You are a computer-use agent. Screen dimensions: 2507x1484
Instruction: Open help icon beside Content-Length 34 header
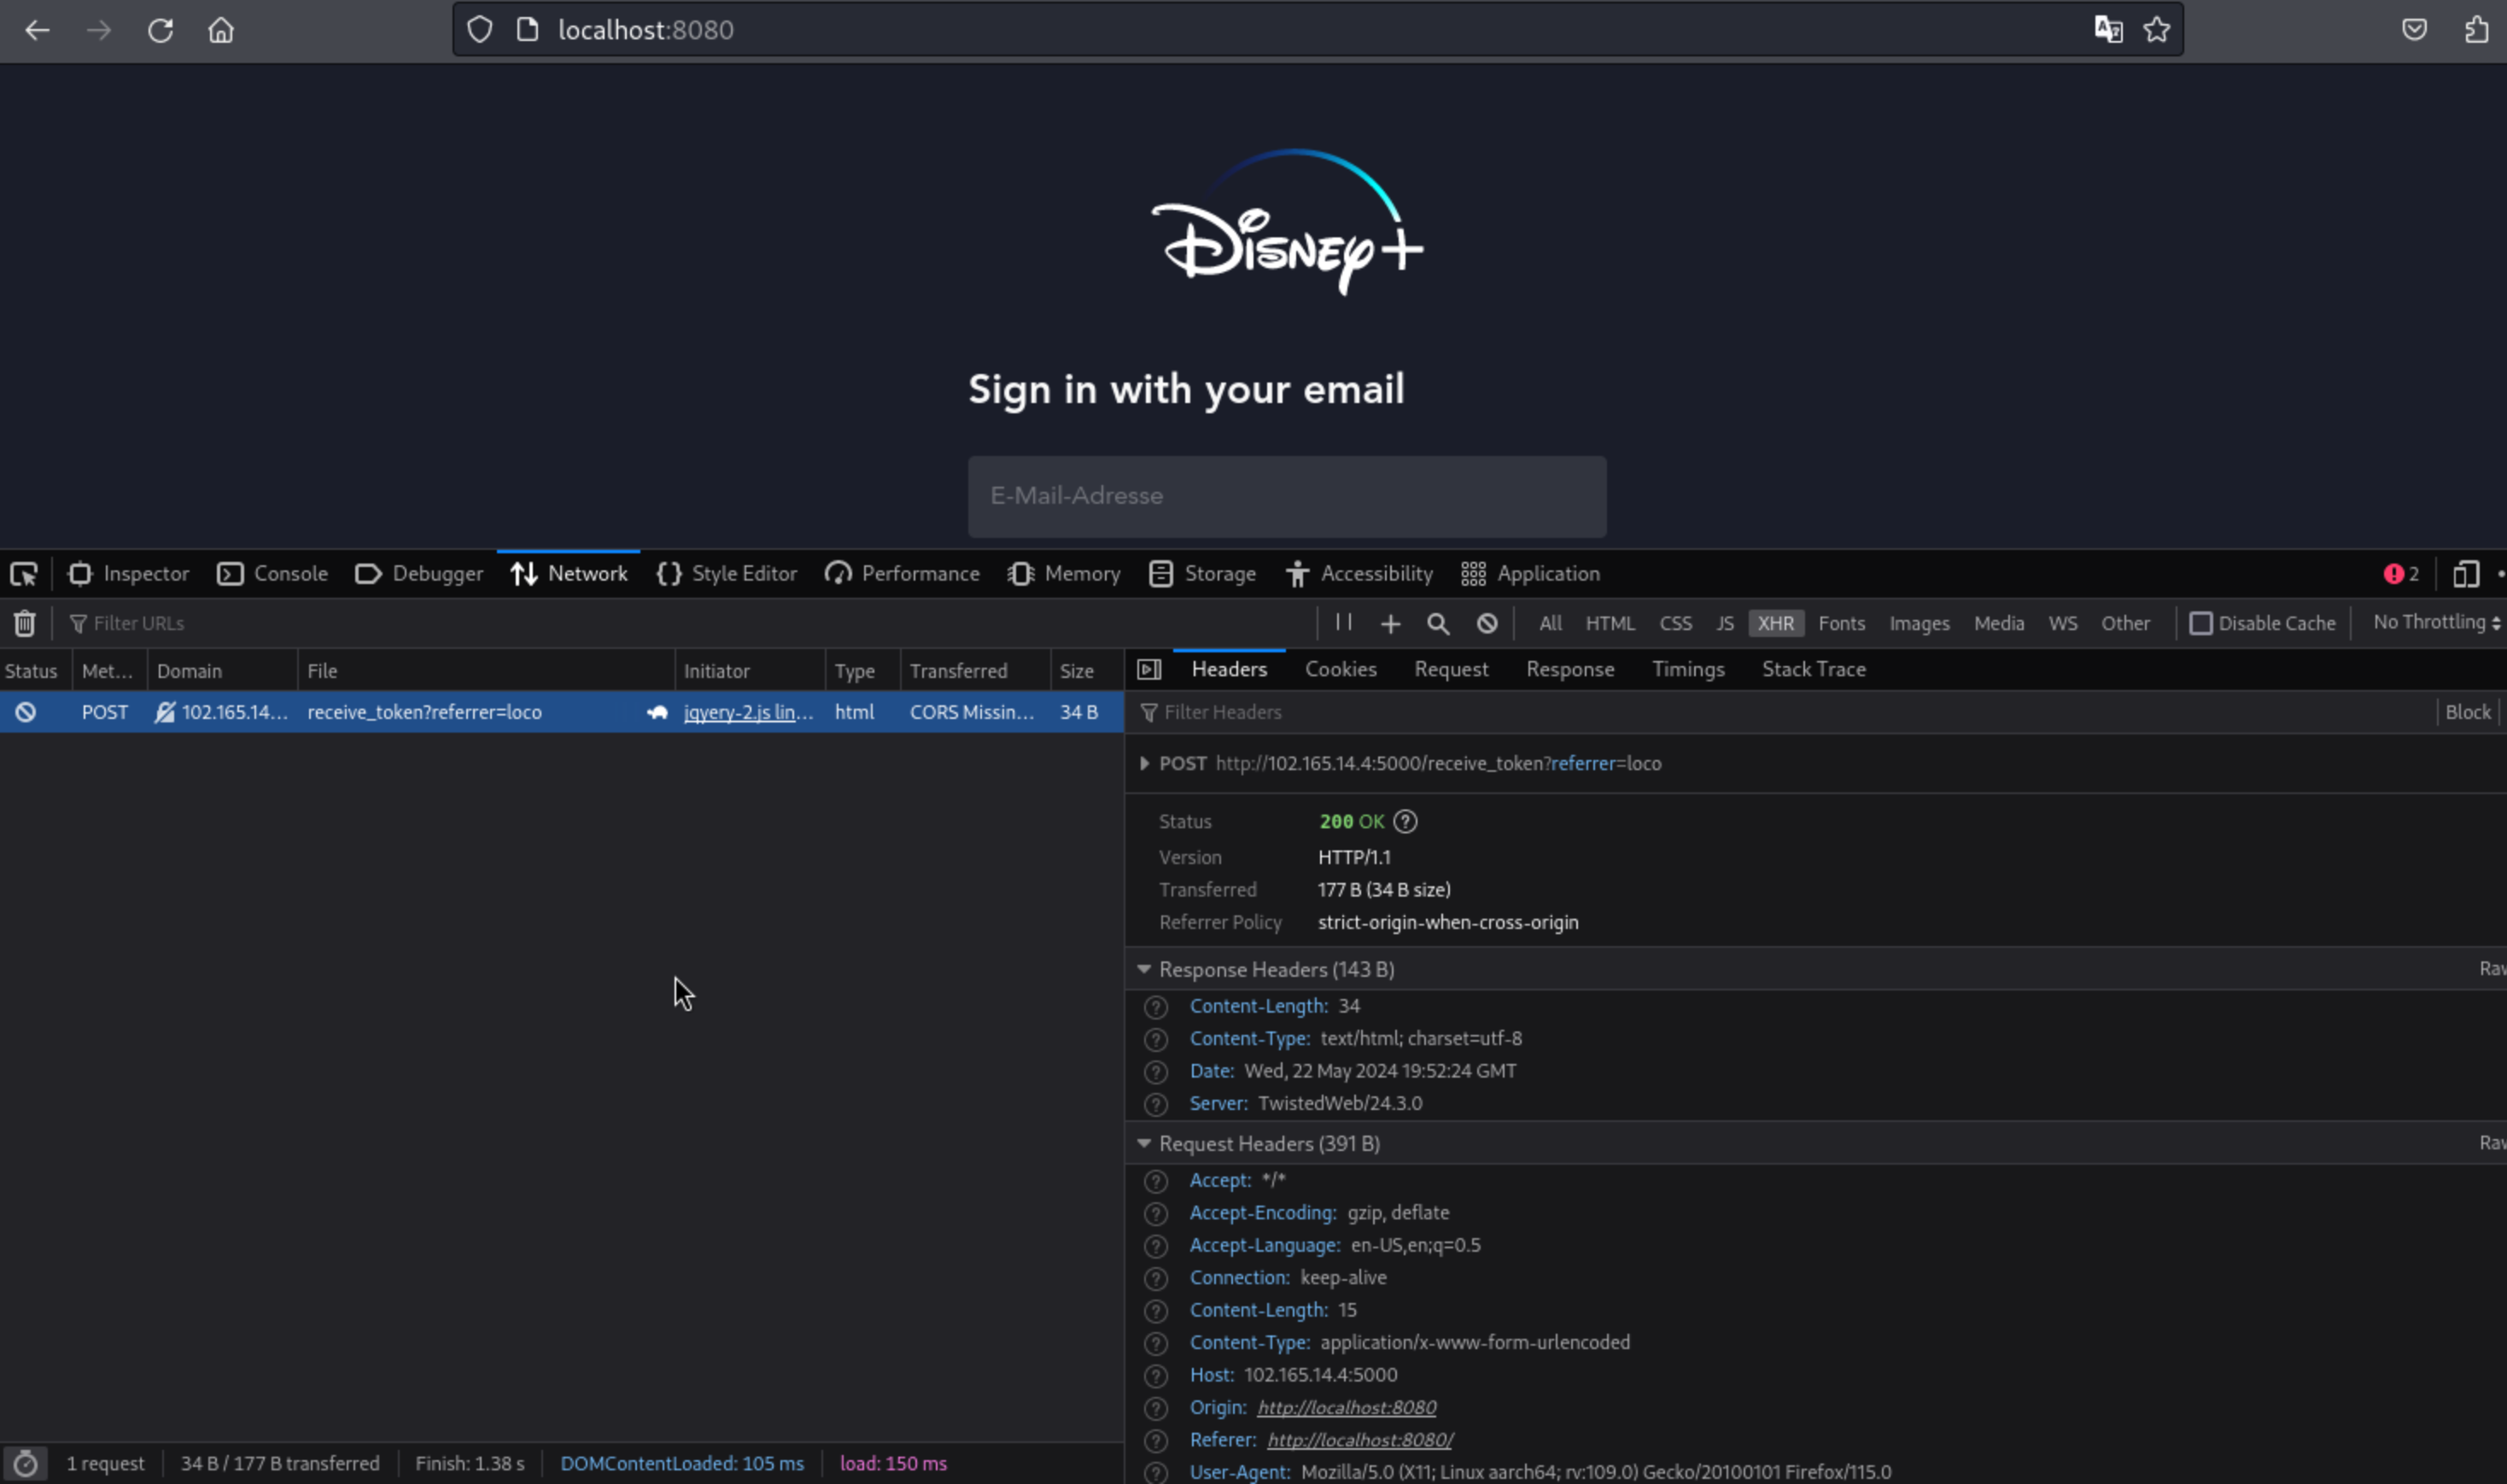click(x=1156, y=1007)
